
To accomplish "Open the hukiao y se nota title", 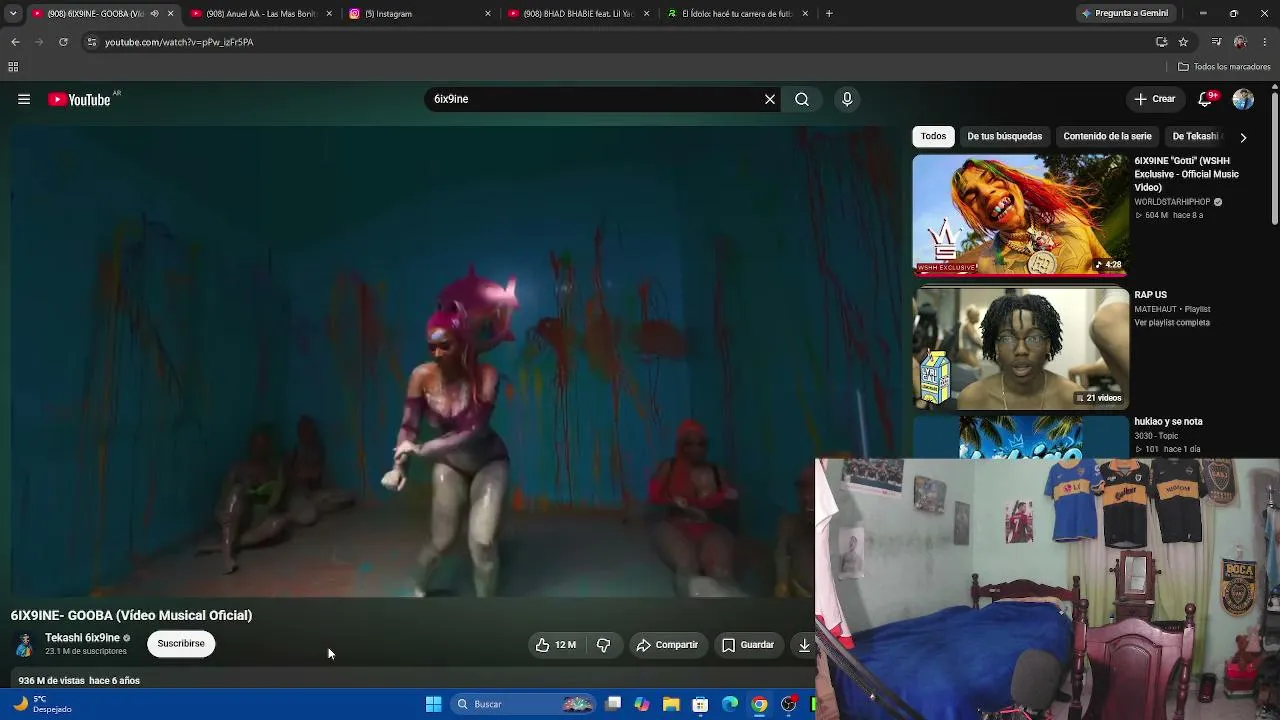I will point(1168,422).
